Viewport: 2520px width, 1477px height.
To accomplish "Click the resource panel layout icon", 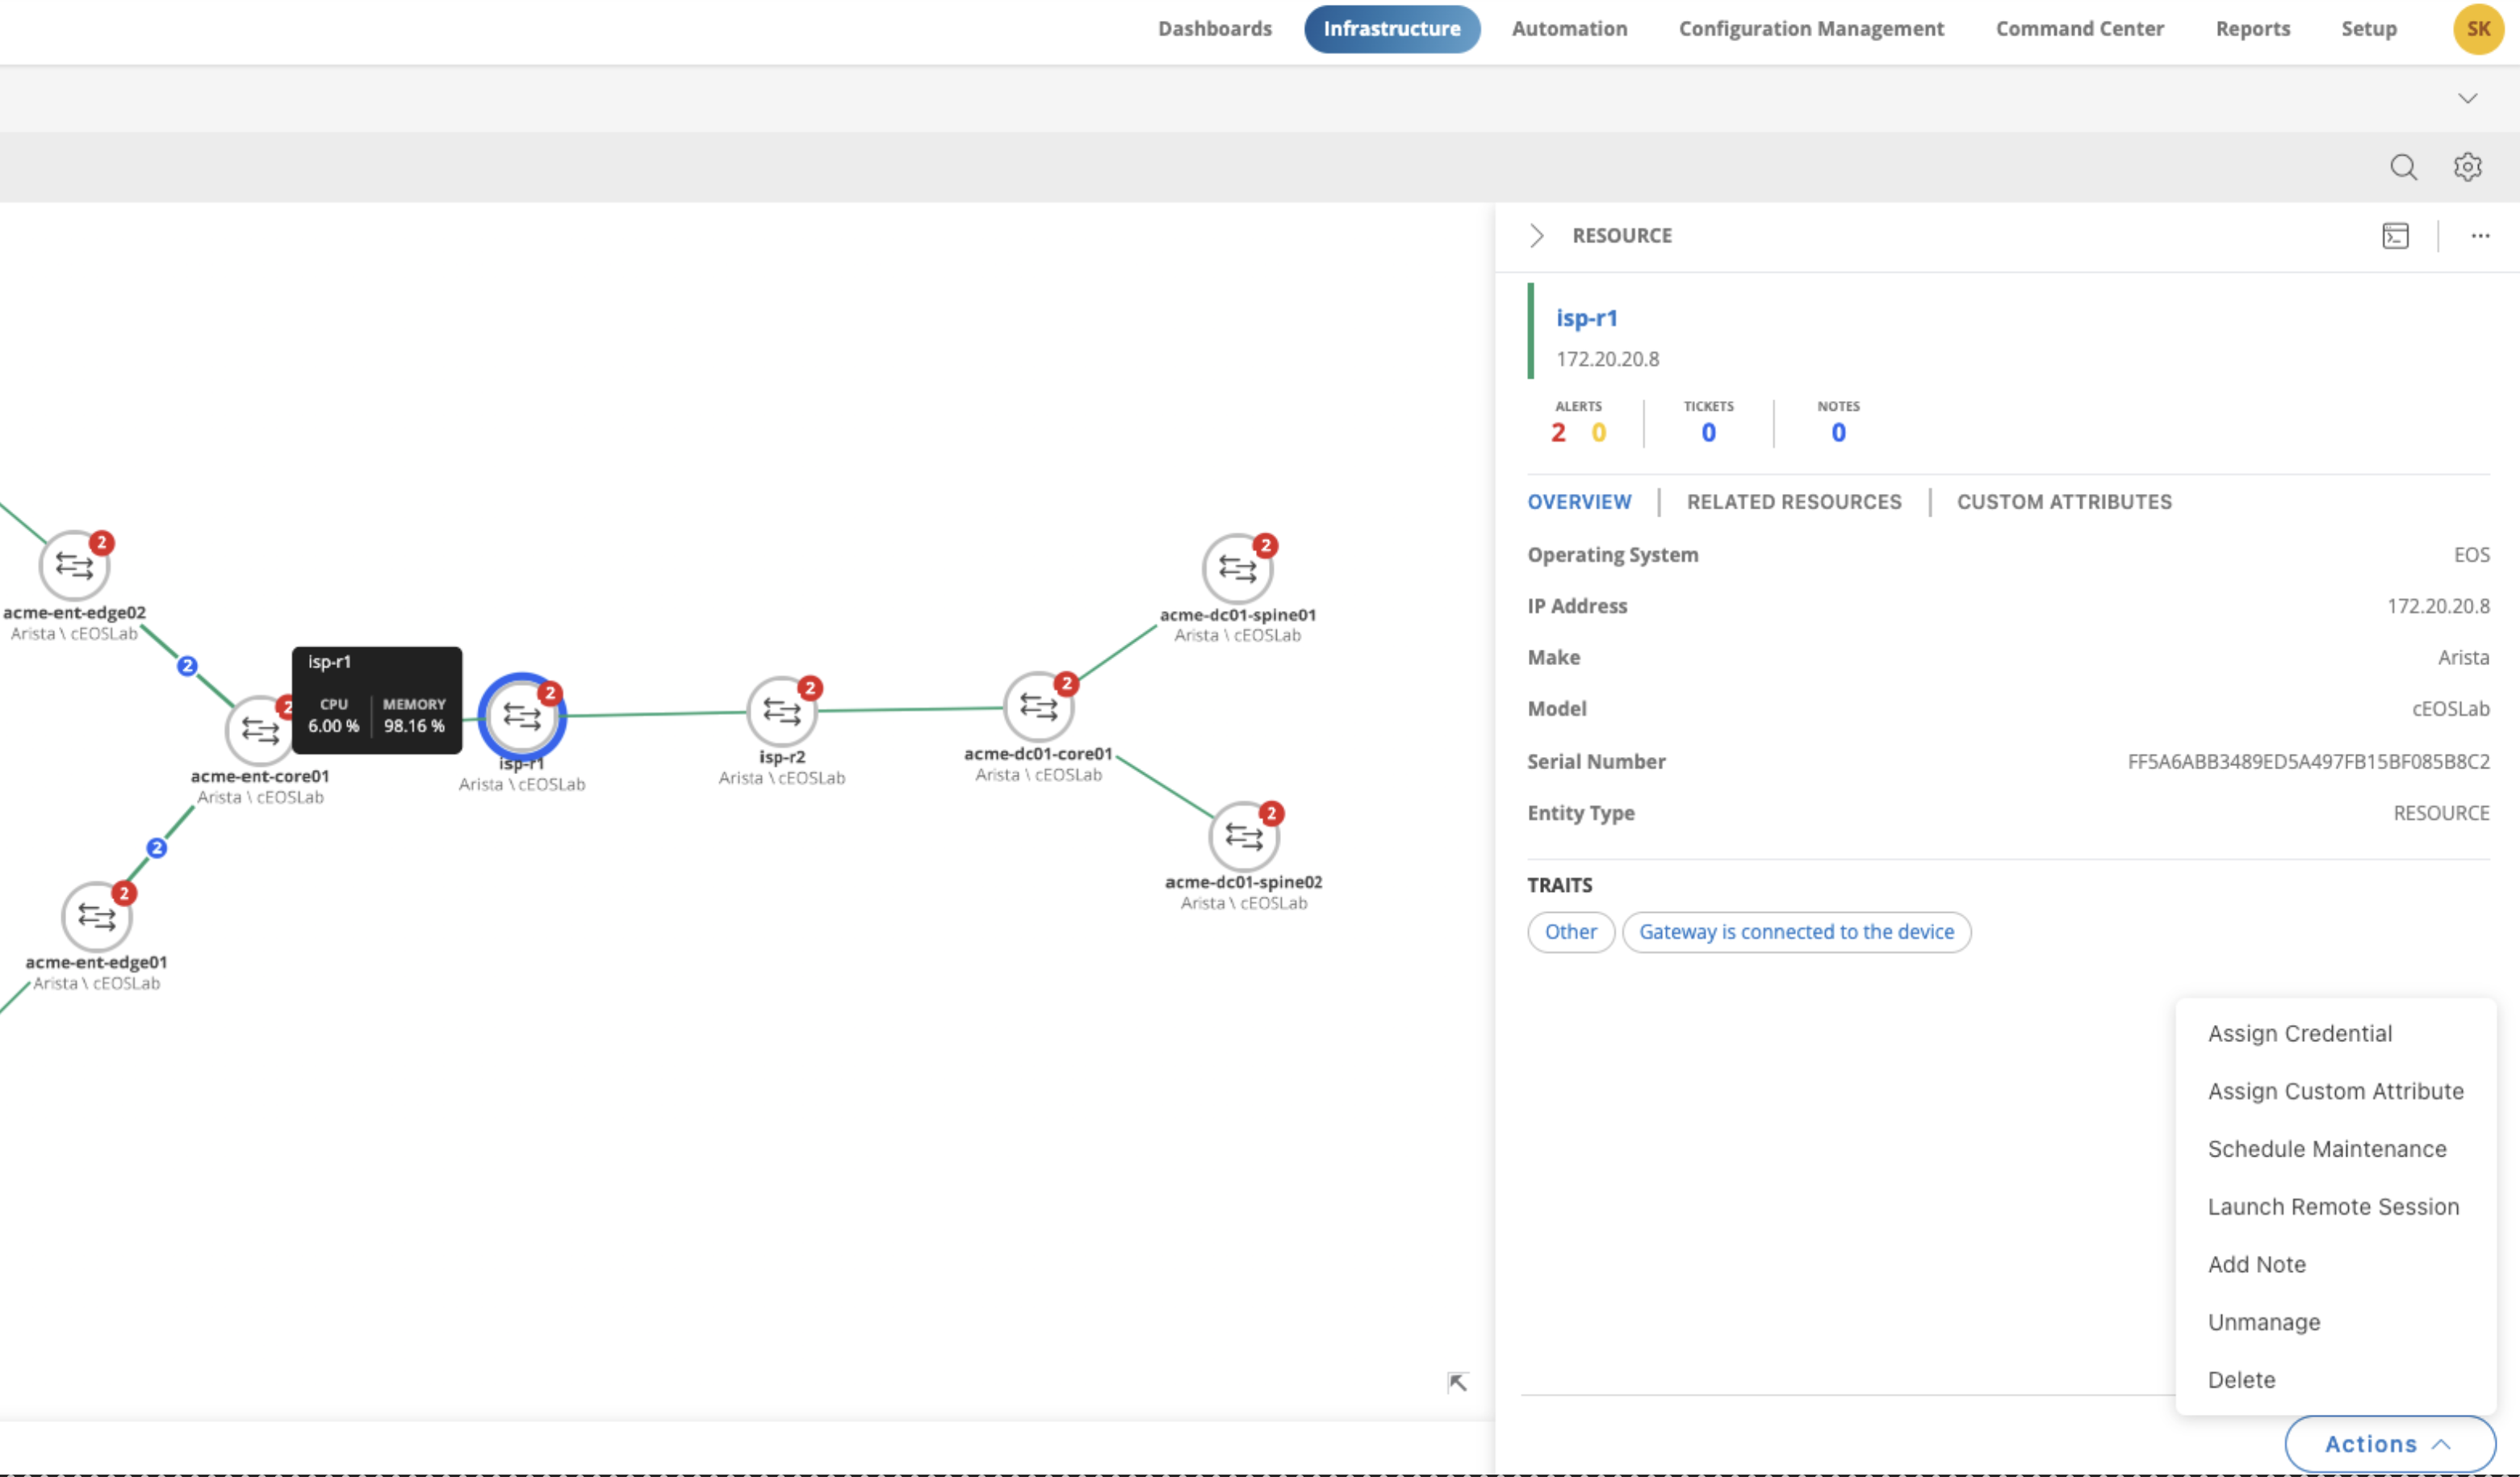I will click(x=2397, y=234).
